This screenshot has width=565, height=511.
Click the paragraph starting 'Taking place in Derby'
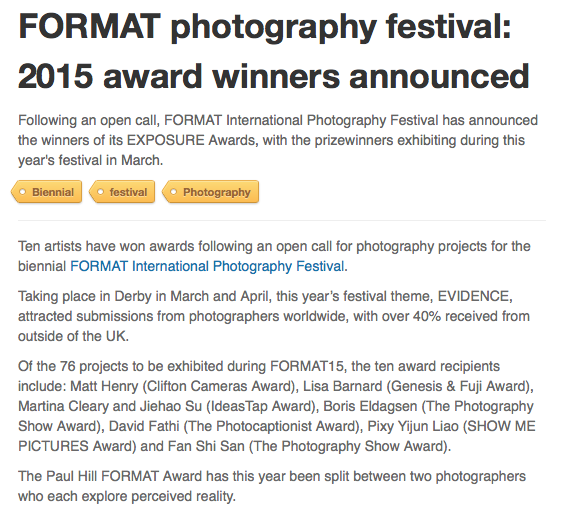[x=274, y=316]
